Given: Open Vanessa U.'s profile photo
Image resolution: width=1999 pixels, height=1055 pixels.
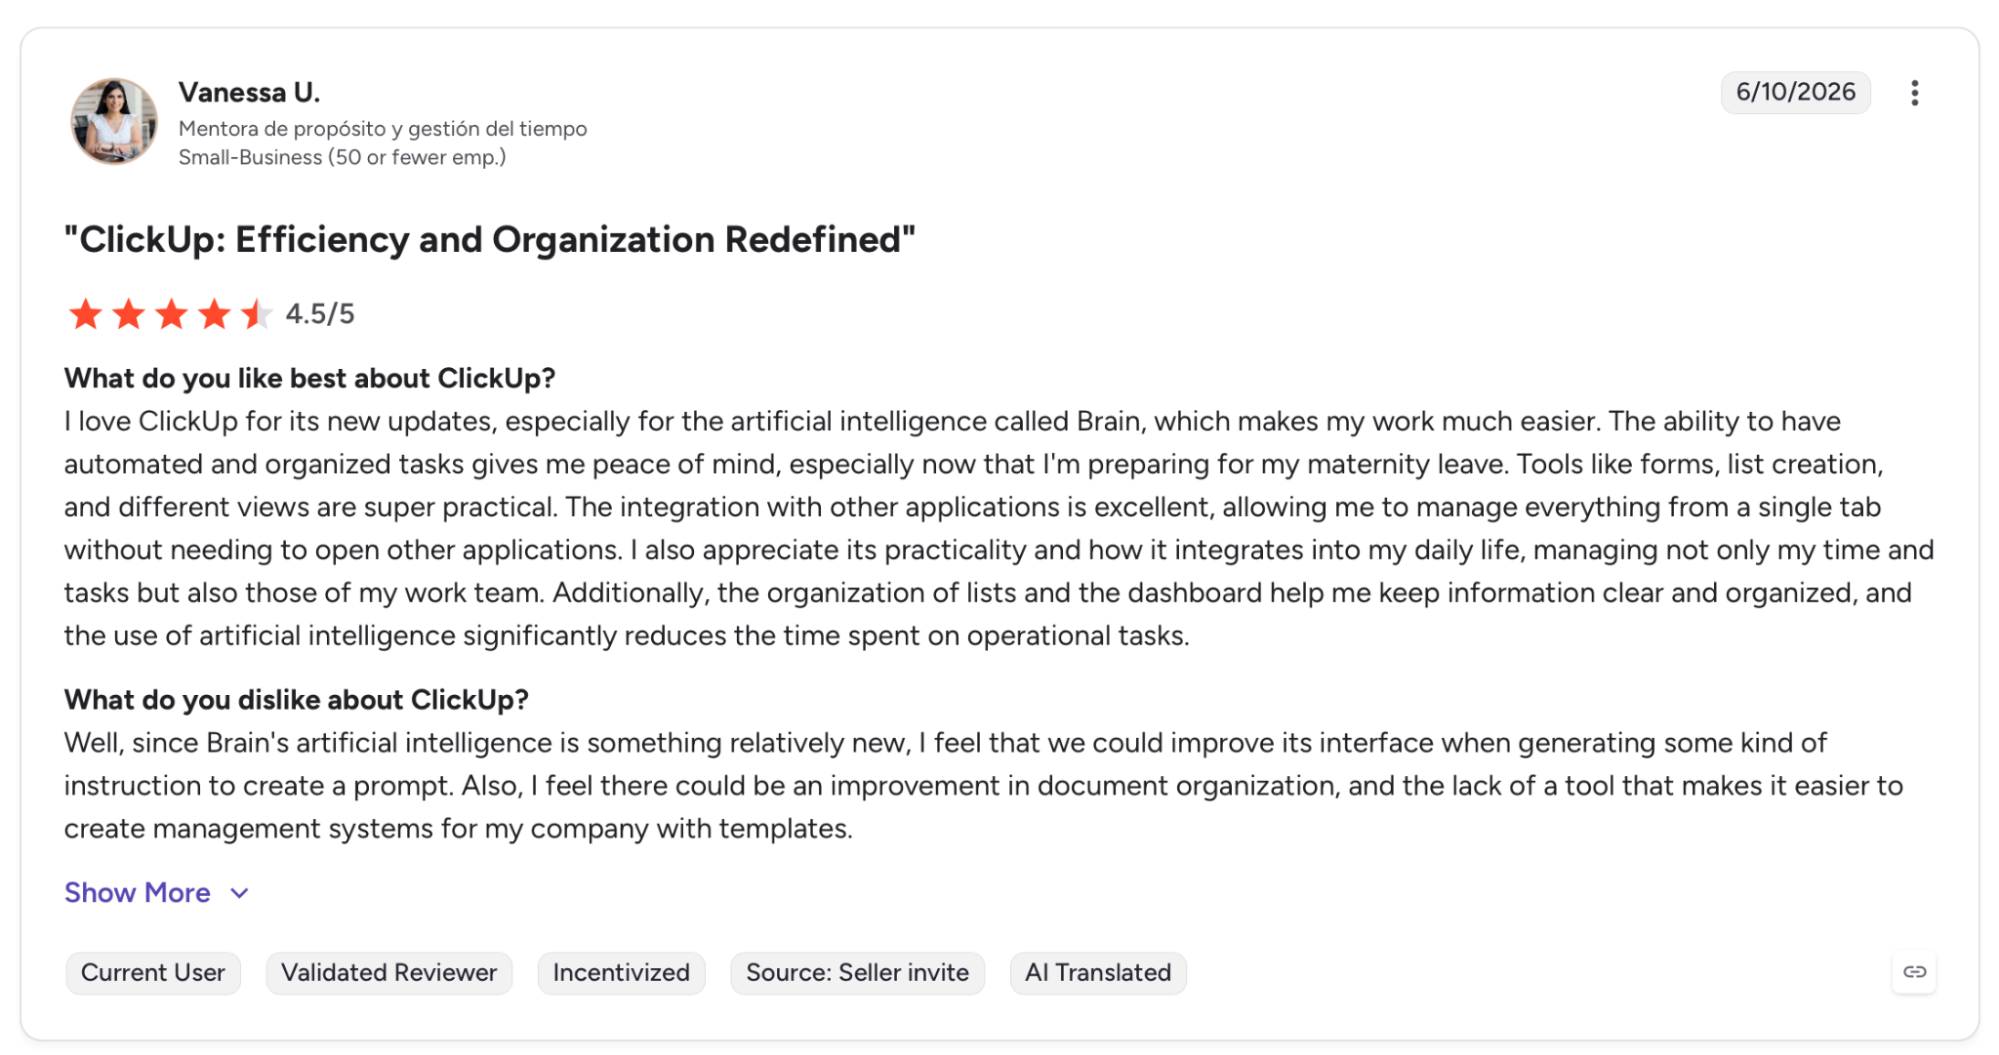Looking at the screenshot, I should 114,121.
